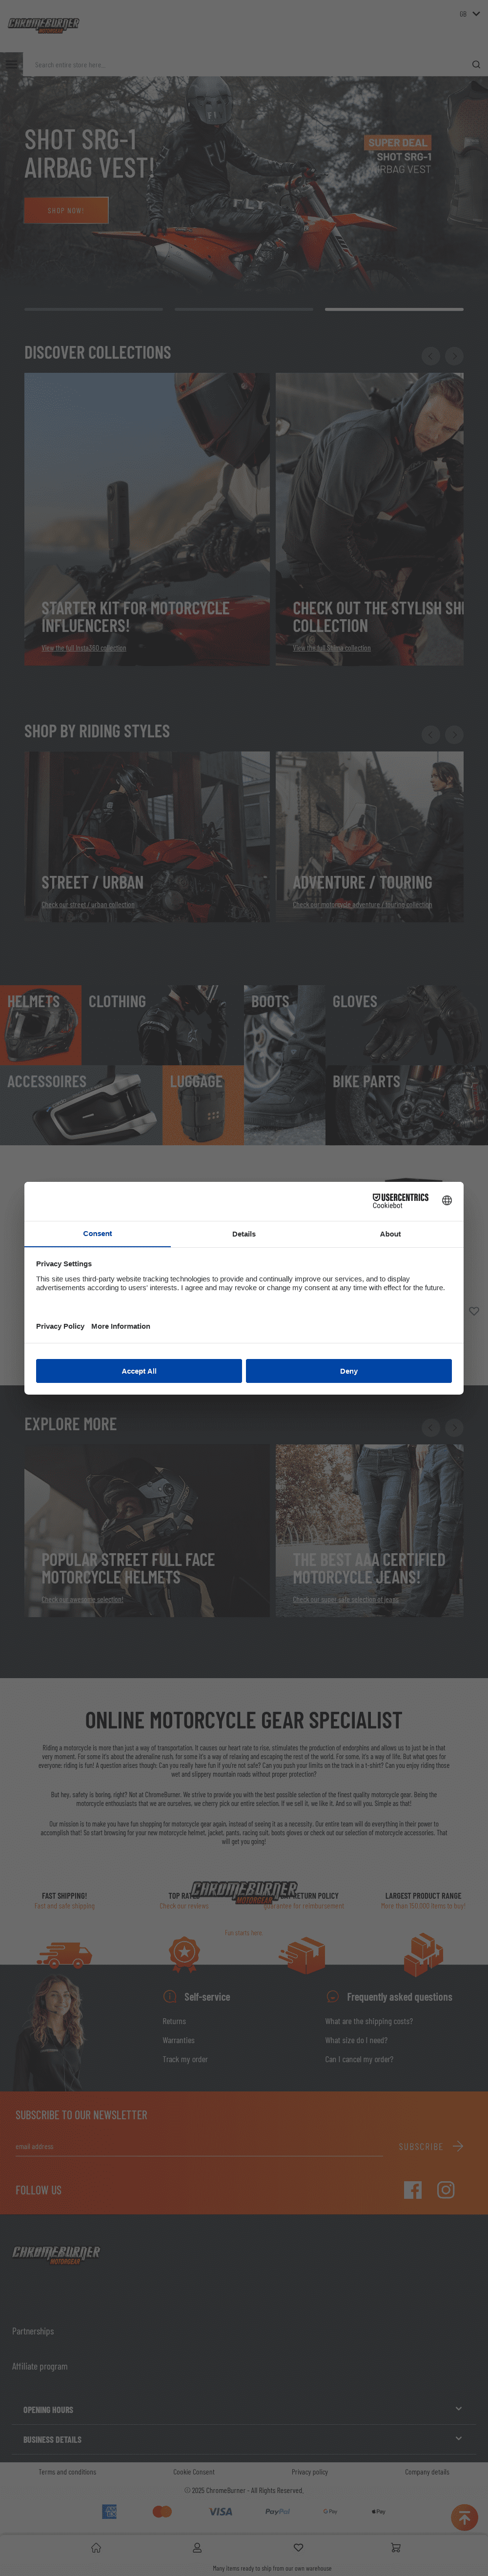The width and height of the screenshot is (488, 2576).
Task: Switch to the About tab
Action: [390, 1234]
